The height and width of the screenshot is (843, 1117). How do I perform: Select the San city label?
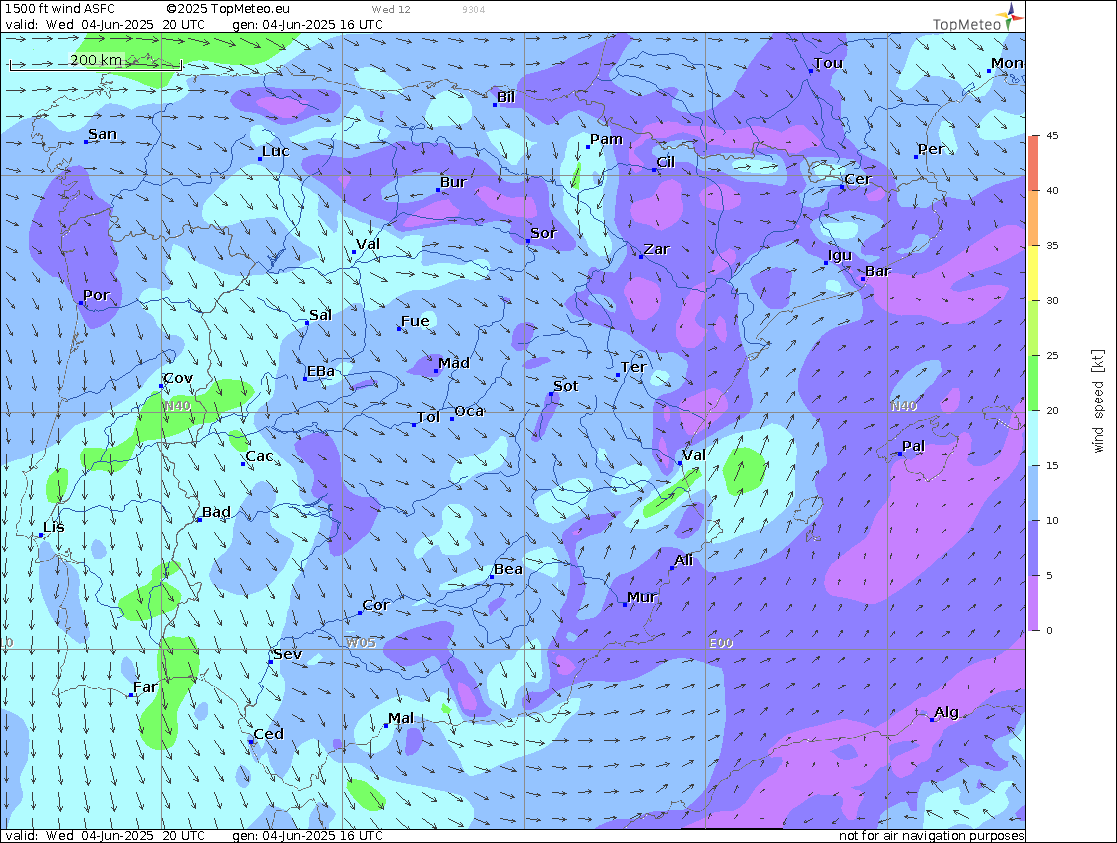(x=103, y=134)
